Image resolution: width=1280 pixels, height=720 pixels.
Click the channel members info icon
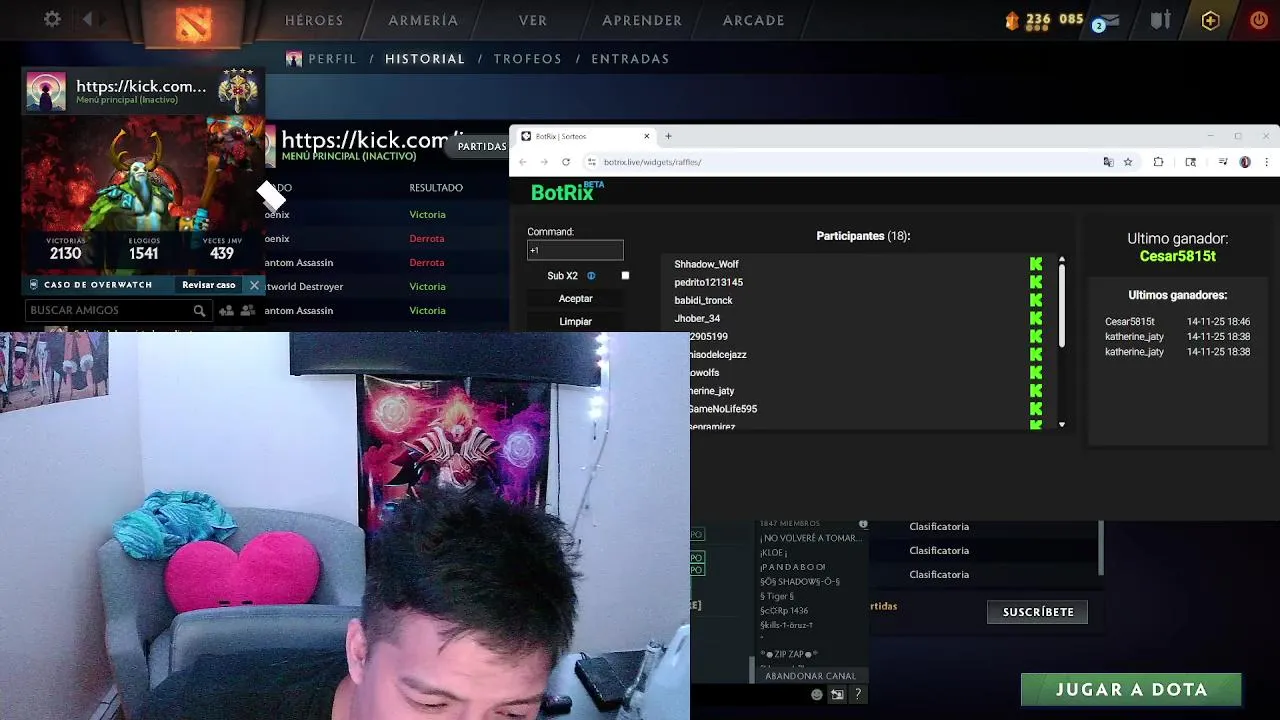pyautogui.click(x=863, y=524)
